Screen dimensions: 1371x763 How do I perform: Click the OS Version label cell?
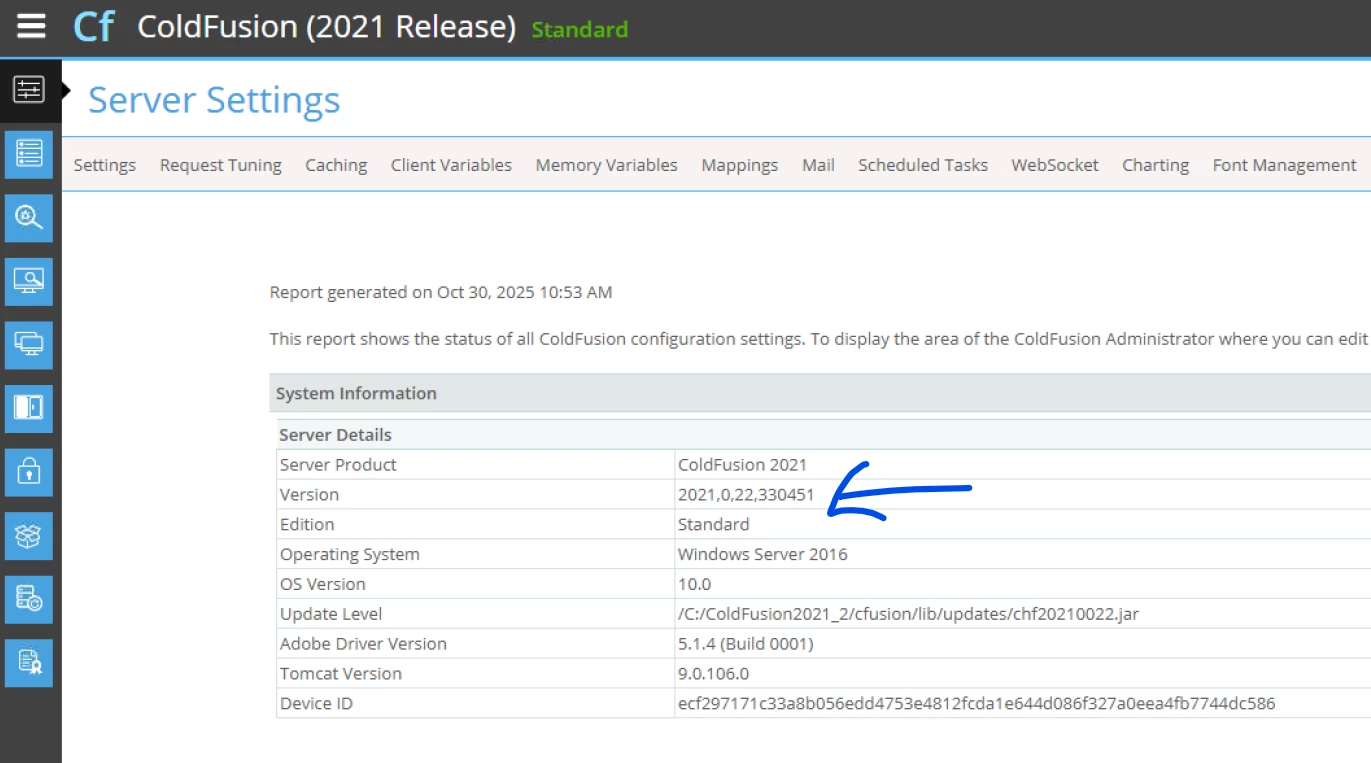477,584
